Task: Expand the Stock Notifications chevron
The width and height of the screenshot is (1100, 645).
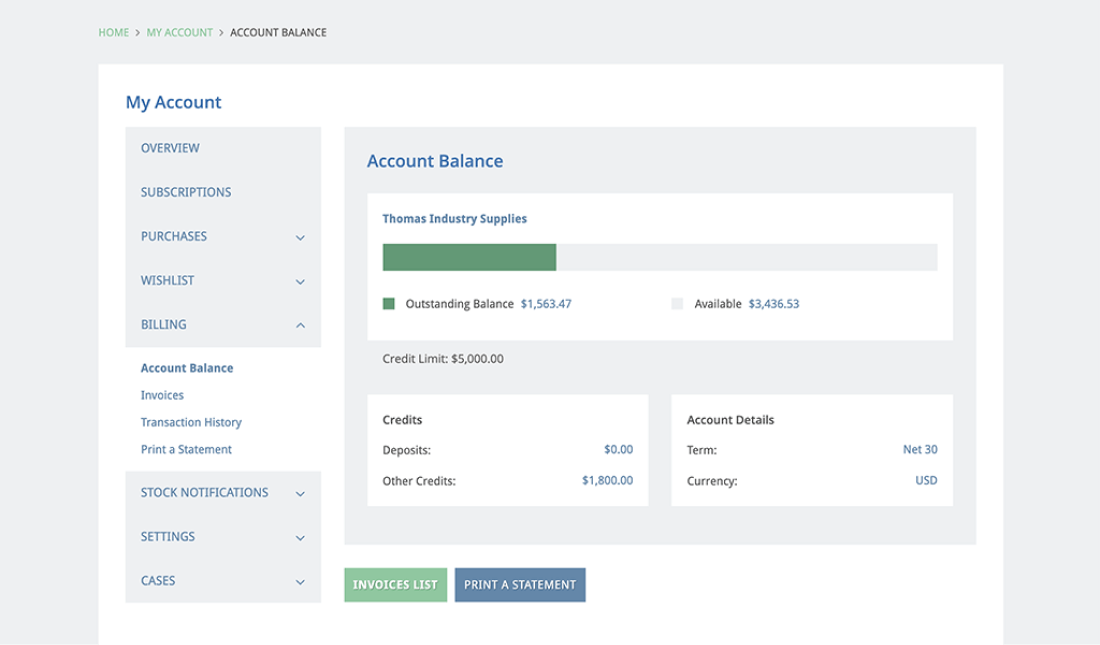Action: [300, 493]
